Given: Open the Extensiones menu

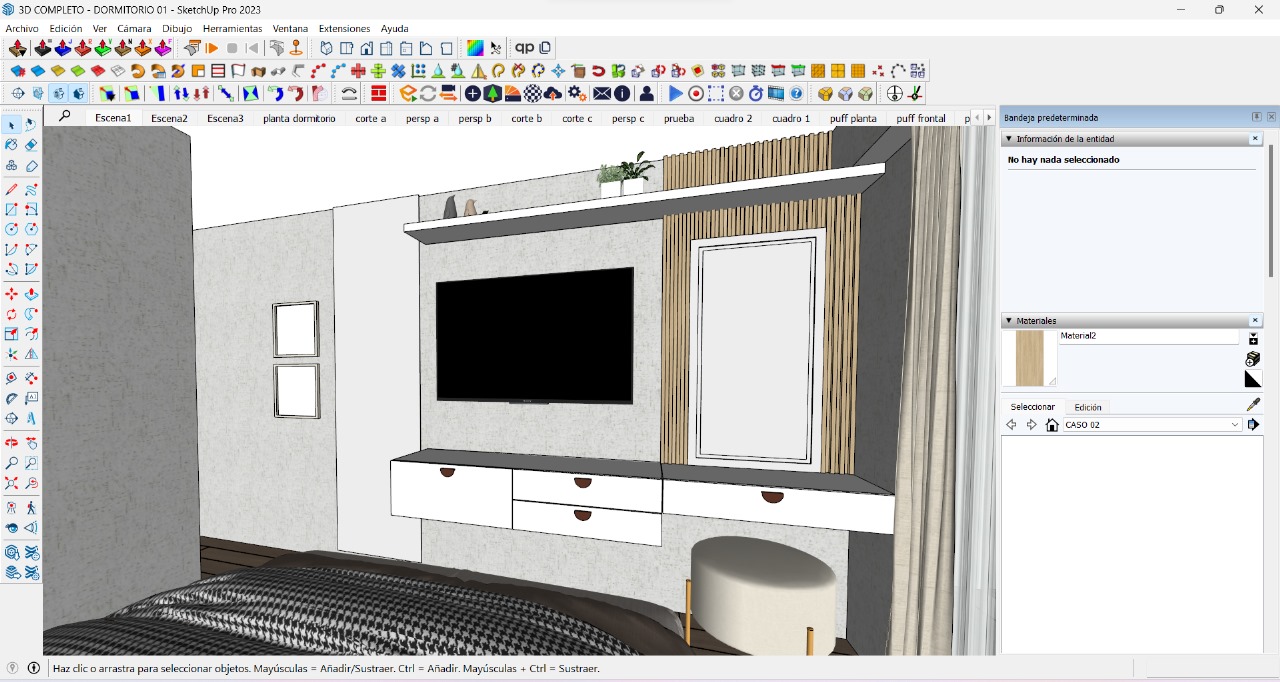Looking at the screenshot, I should 344,29.
